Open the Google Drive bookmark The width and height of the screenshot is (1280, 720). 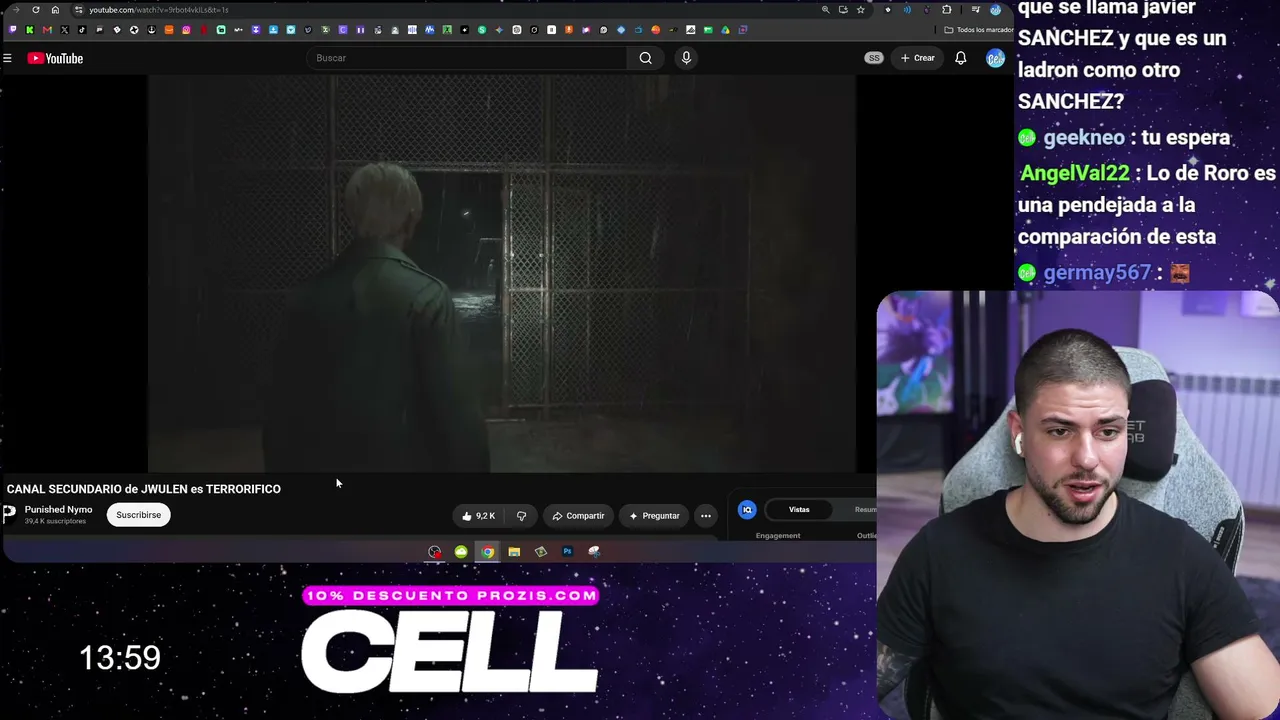(x=725, y=30)
